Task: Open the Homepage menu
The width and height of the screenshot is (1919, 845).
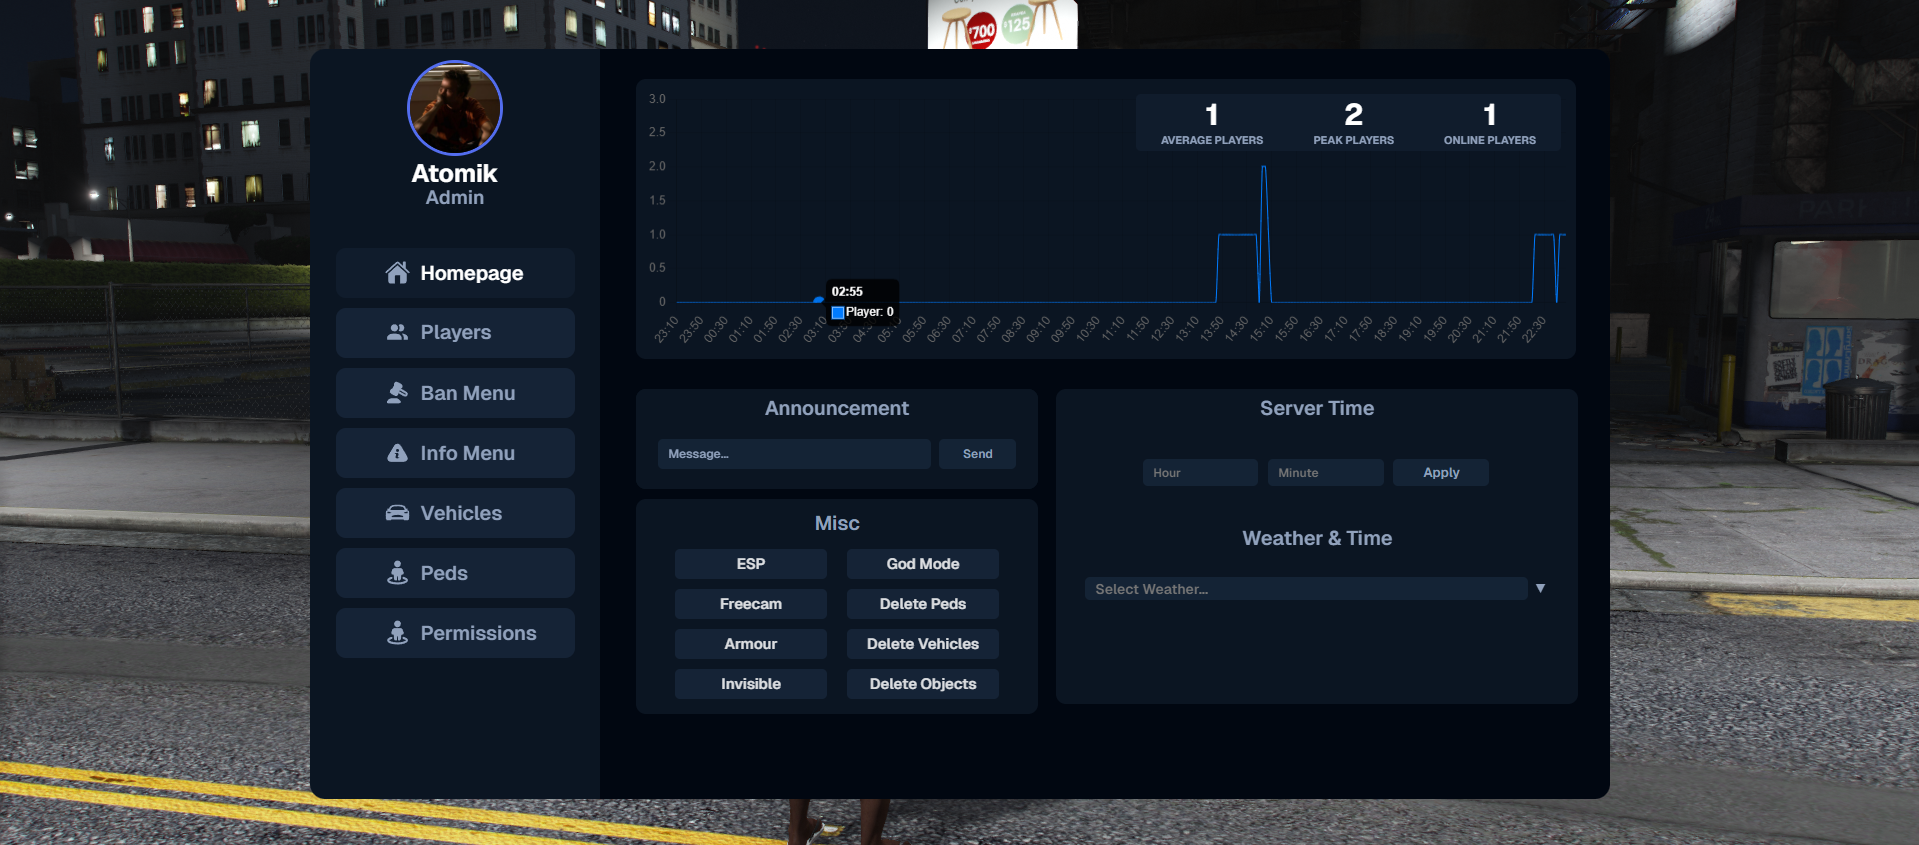Action: 455,273
